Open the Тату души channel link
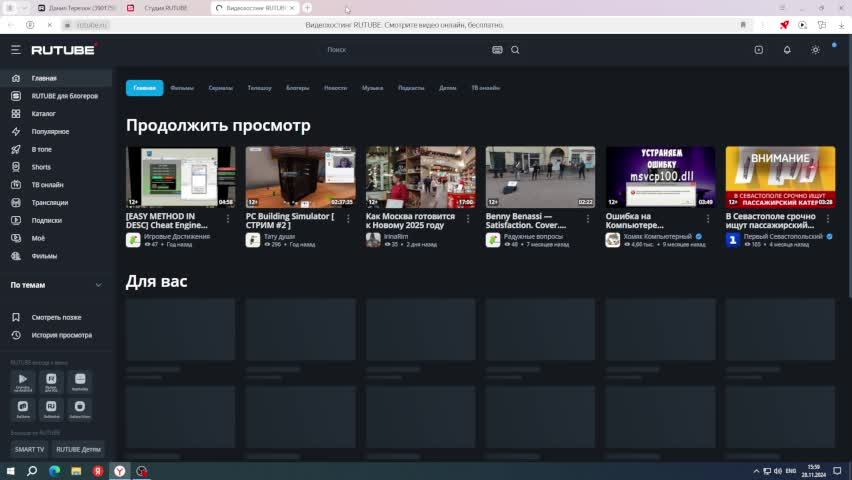The image size is (852, 480). [279, 236]
